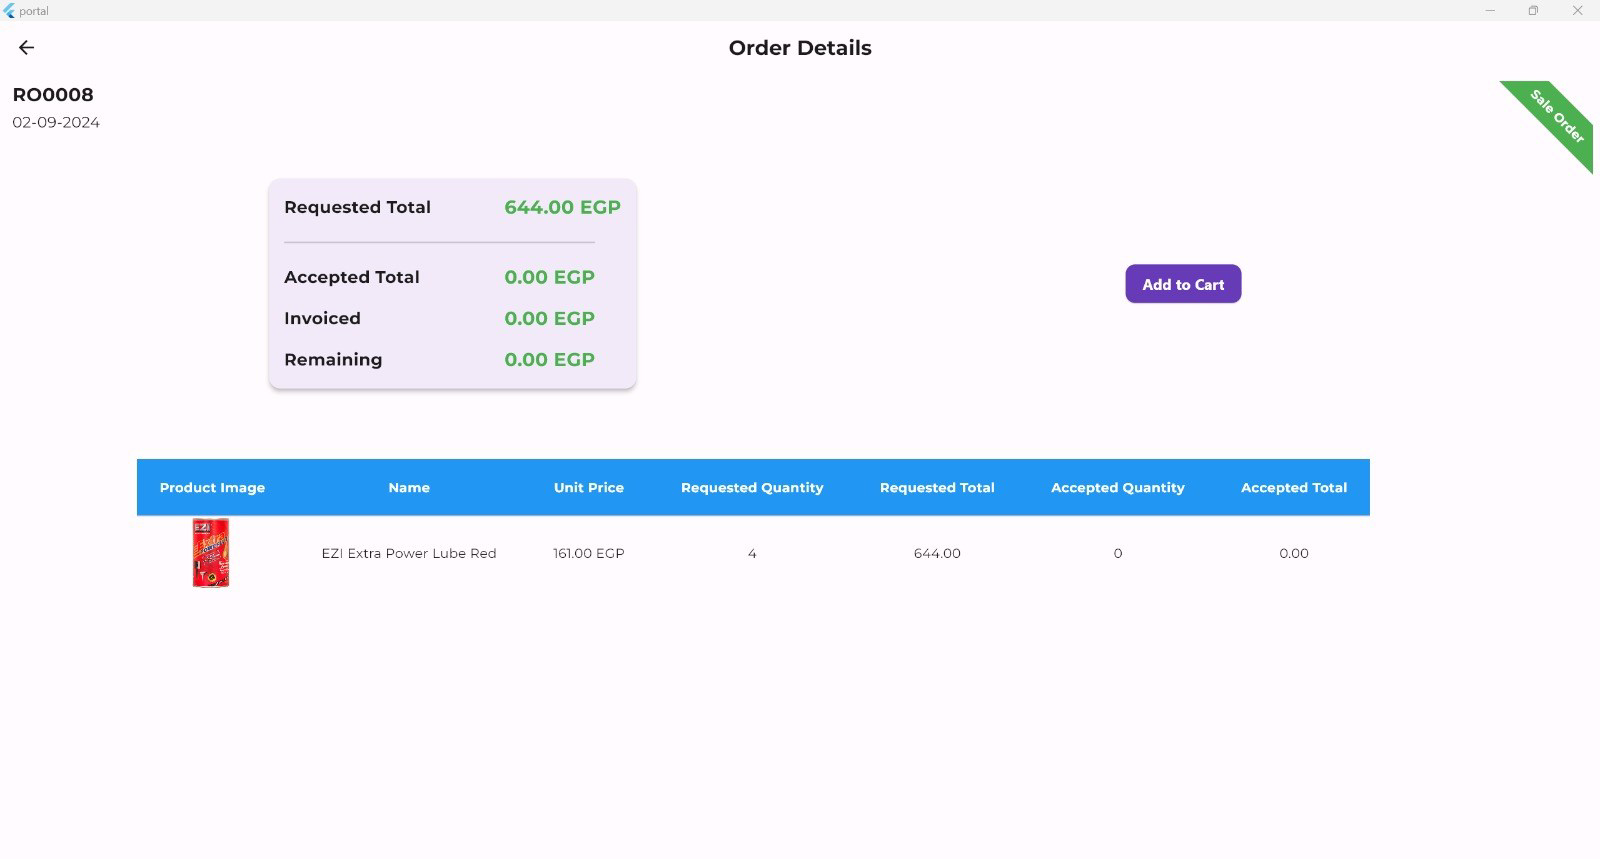Click the Requested Total column header
Viewport: 1600px width, 859px height.
[937, 488]
